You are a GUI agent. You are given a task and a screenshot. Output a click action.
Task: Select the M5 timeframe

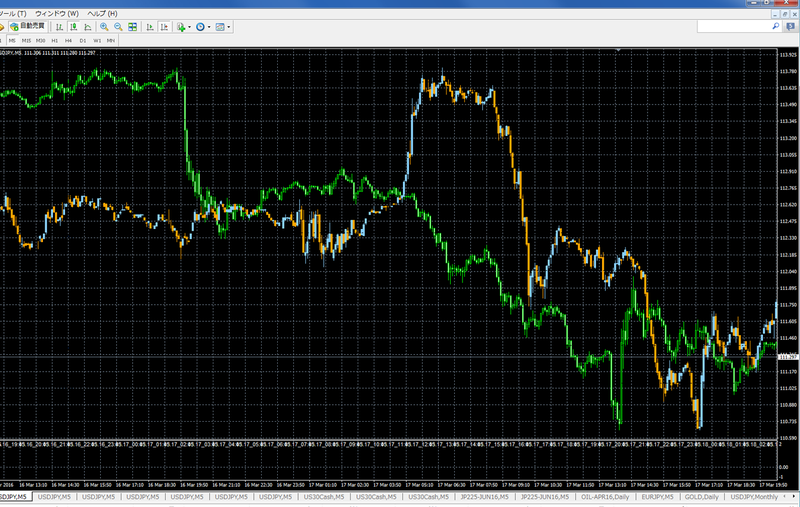coord(12,40)
